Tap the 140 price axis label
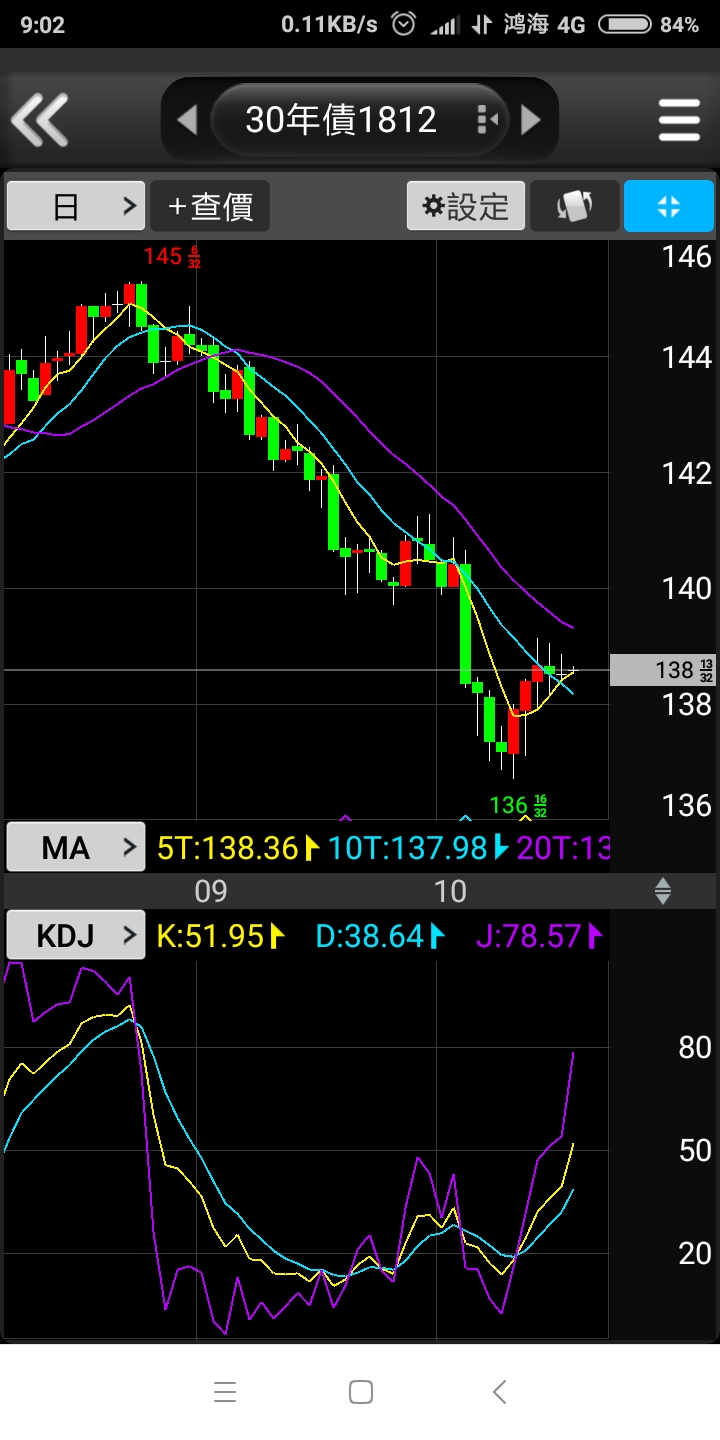Screen dimensions: 720x1440 tap(687, 587)
